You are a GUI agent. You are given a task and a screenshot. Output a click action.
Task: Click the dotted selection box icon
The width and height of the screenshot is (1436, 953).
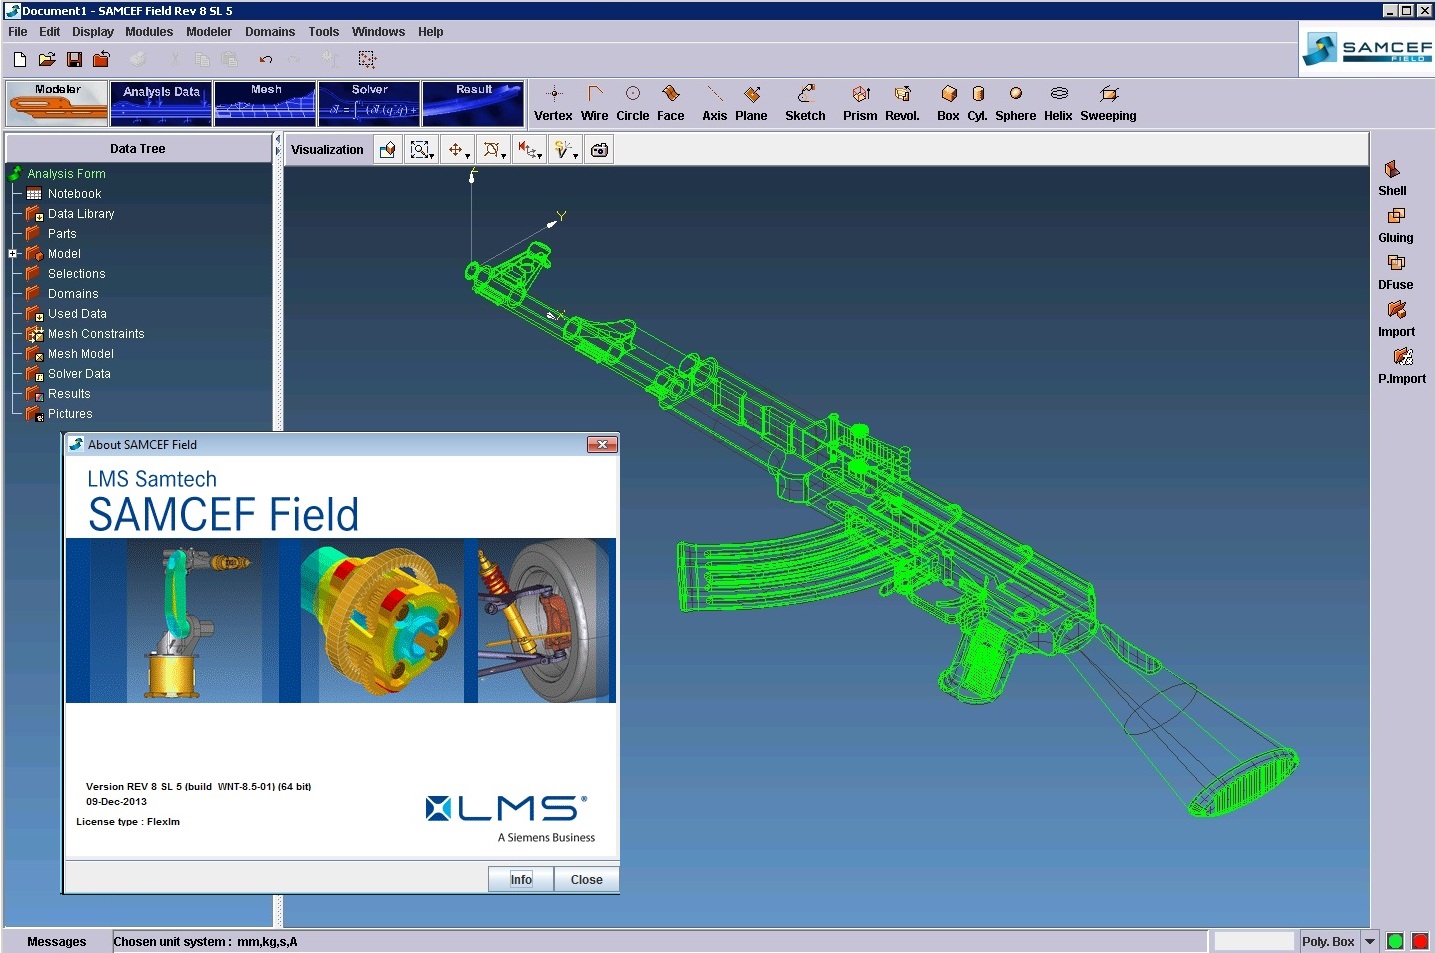click(367, 60)
